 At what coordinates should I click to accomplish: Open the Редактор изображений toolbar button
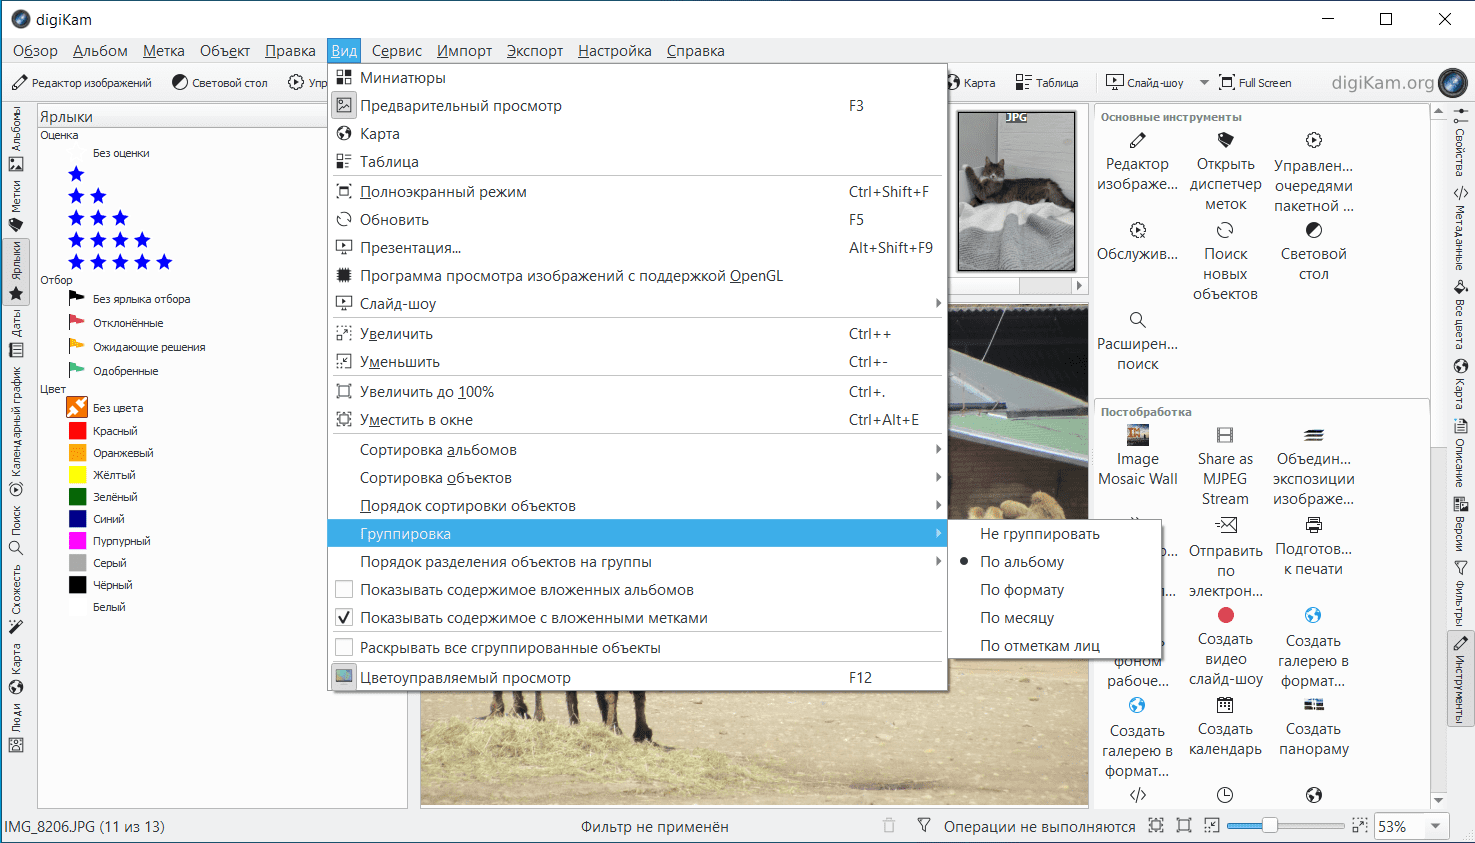(82, 83)
